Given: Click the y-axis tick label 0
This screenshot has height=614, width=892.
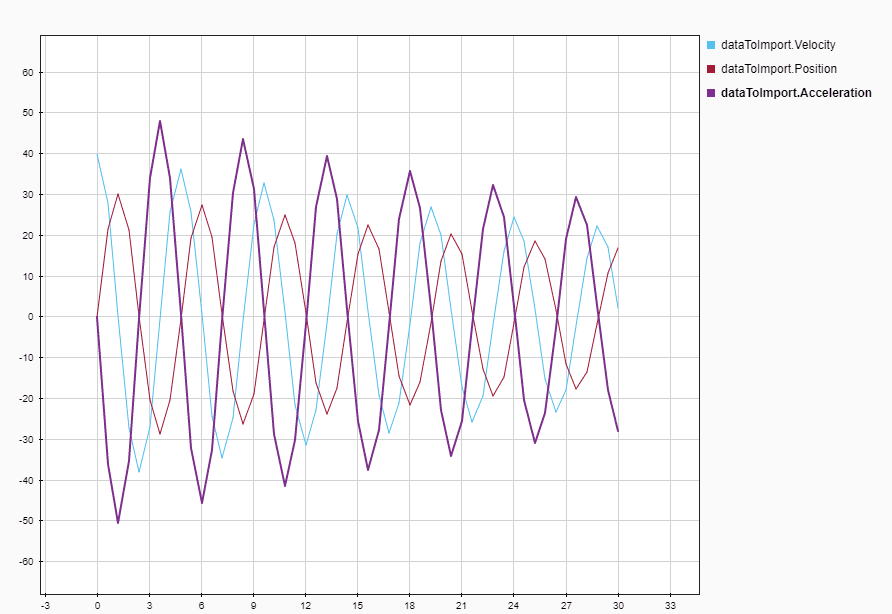Looking at the screenshot, I should tap(31, 317).
